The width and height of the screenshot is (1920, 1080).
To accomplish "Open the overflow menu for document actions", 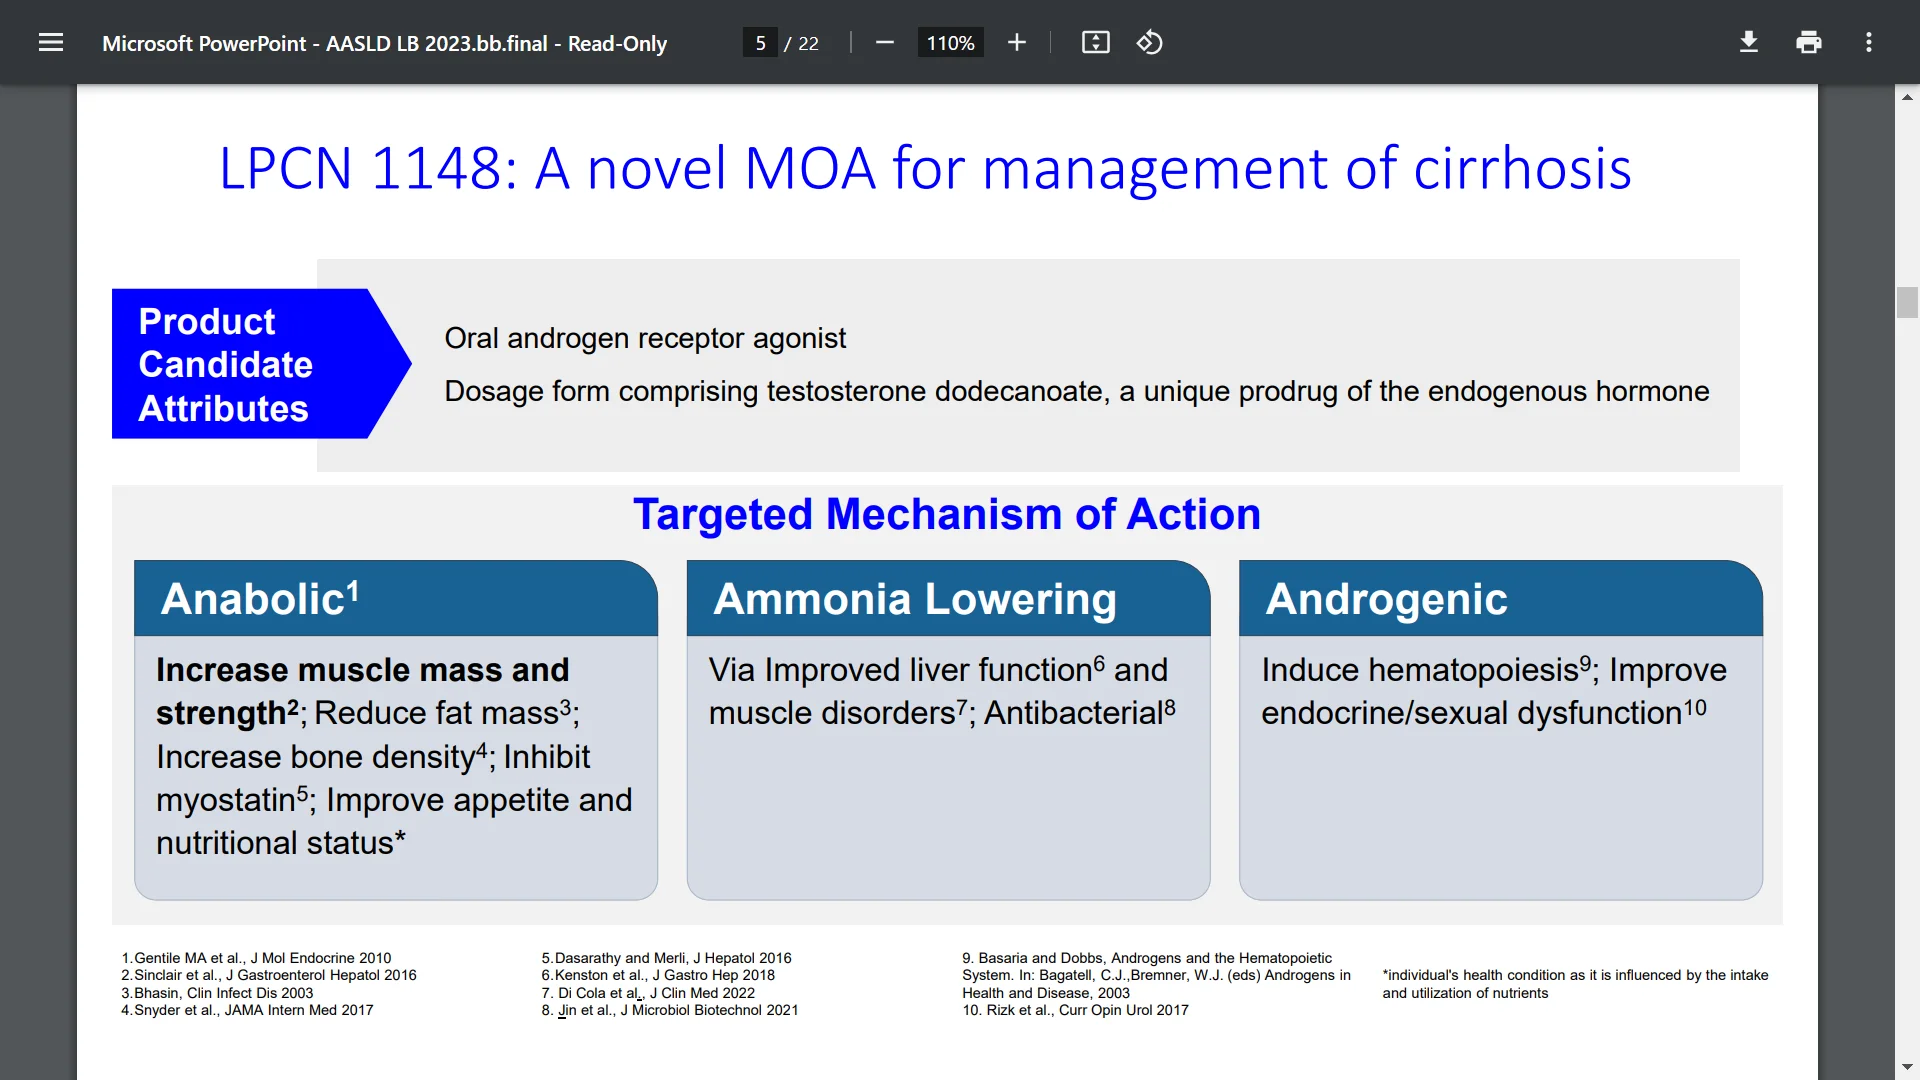I will tap(1869, 42).
